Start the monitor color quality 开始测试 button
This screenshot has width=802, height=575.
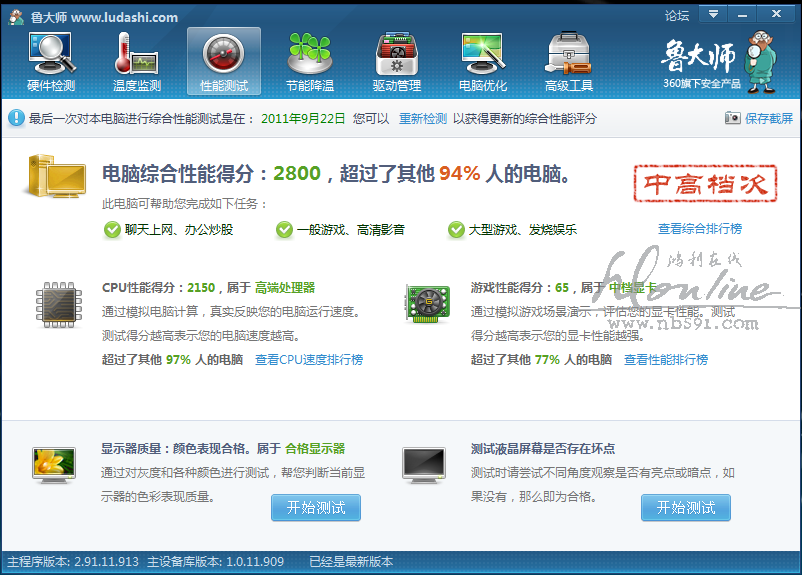click(316, 507)
